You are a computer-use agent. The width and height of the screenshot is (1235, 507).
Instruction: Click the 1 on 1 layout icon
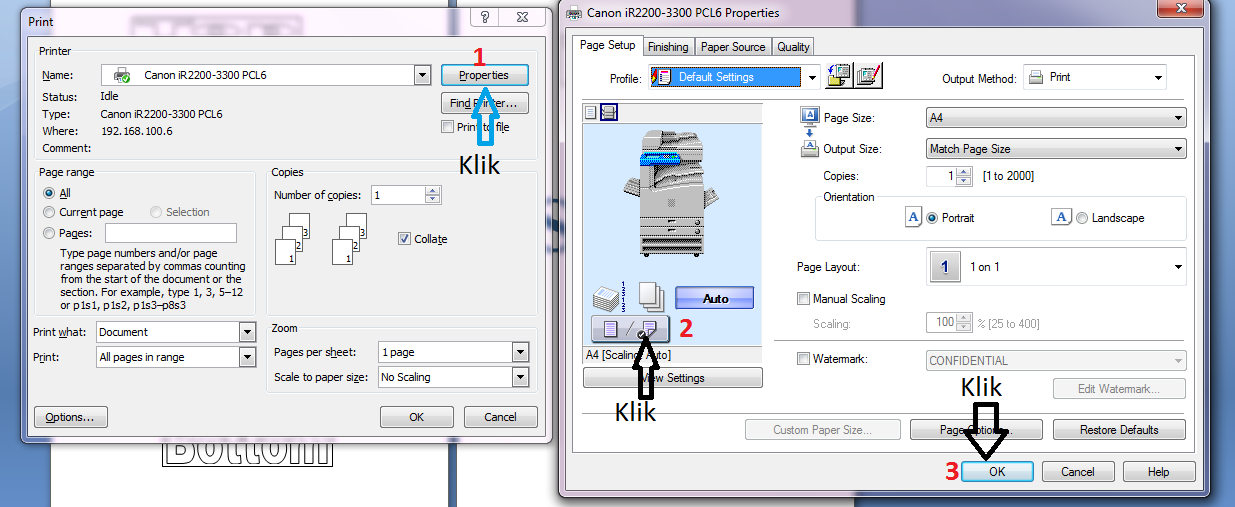(x=945, y=267)
